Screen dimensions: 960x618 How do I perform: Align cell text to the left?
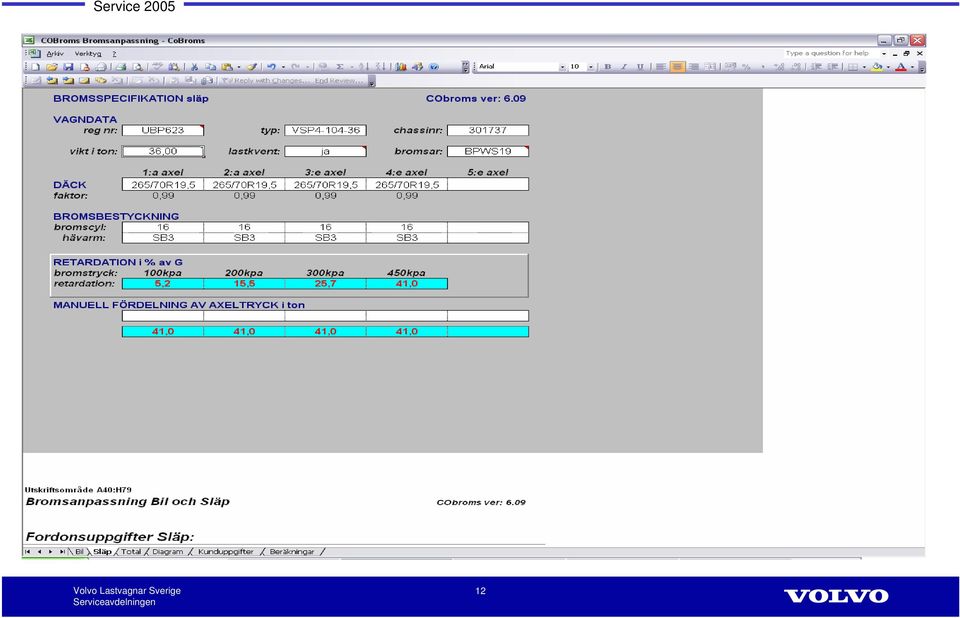point(661,67)
